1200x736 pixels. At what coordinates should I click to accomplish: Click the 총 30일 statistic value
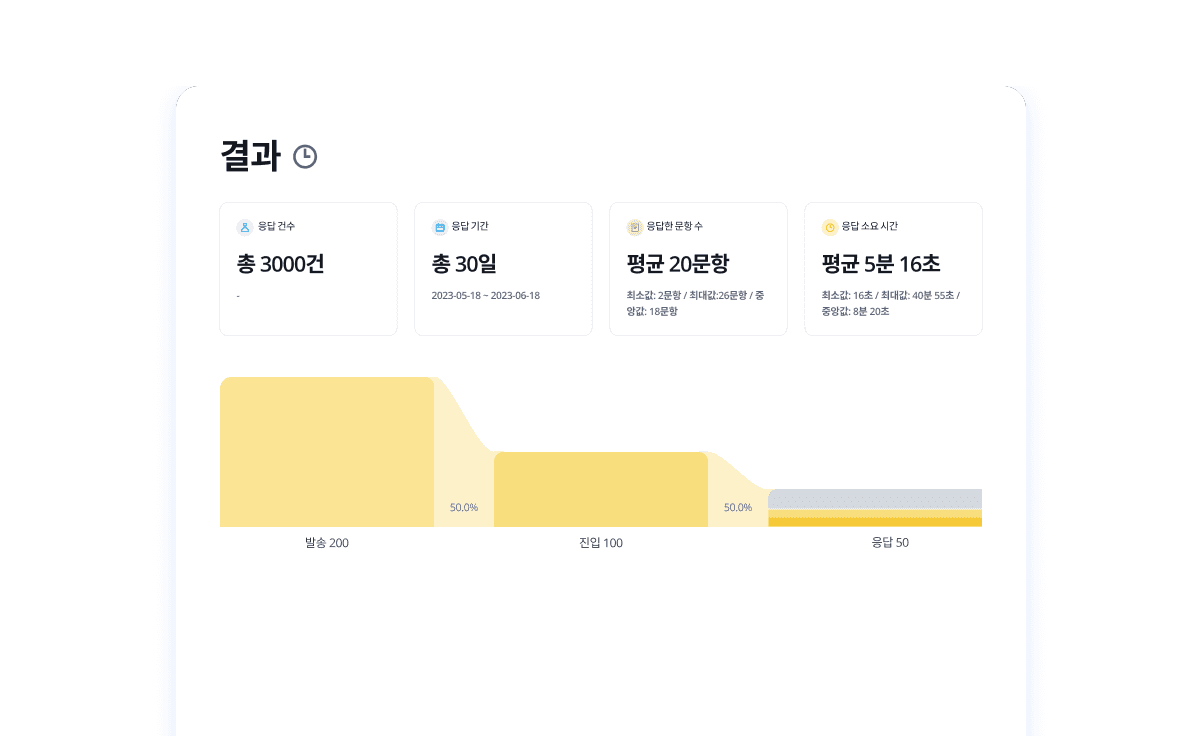[x=462, y=263]
